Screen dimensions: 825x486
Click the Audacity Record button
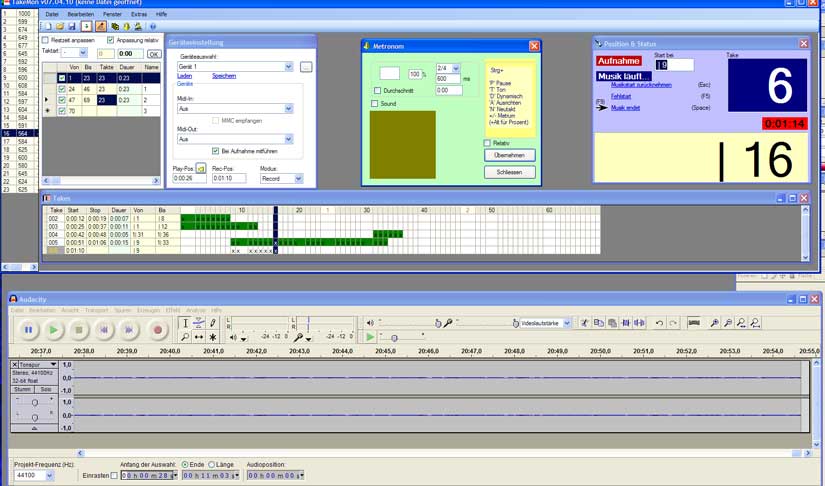pos(157,330)
